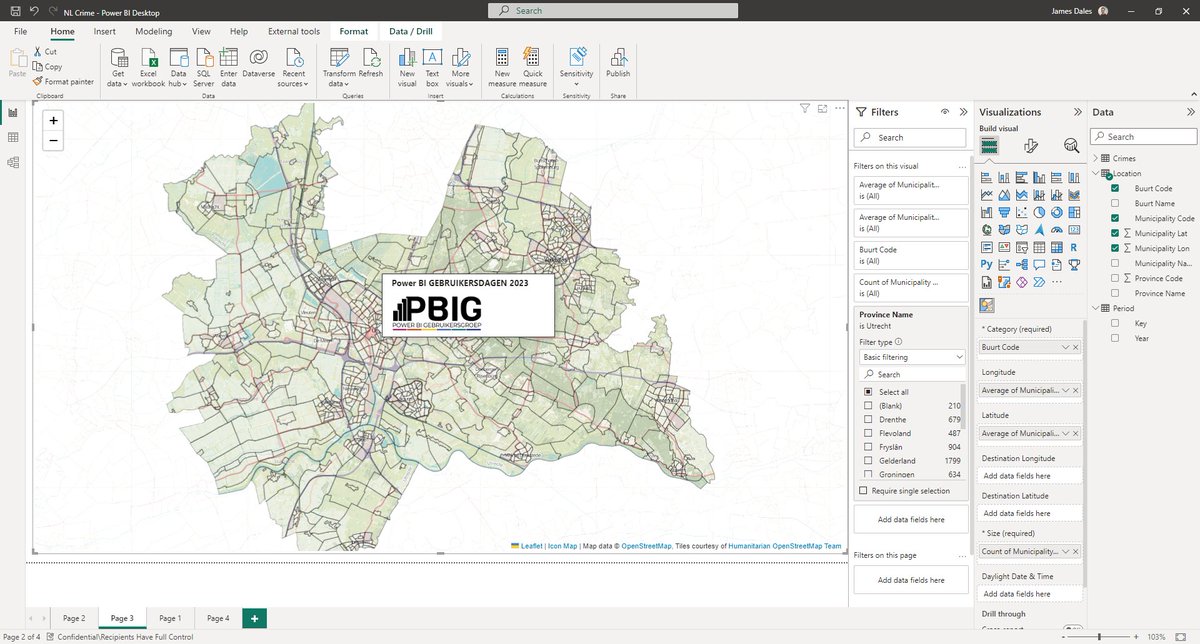Open the Sensitivity label menu
Screen dimensions: 1200x644
577,66
